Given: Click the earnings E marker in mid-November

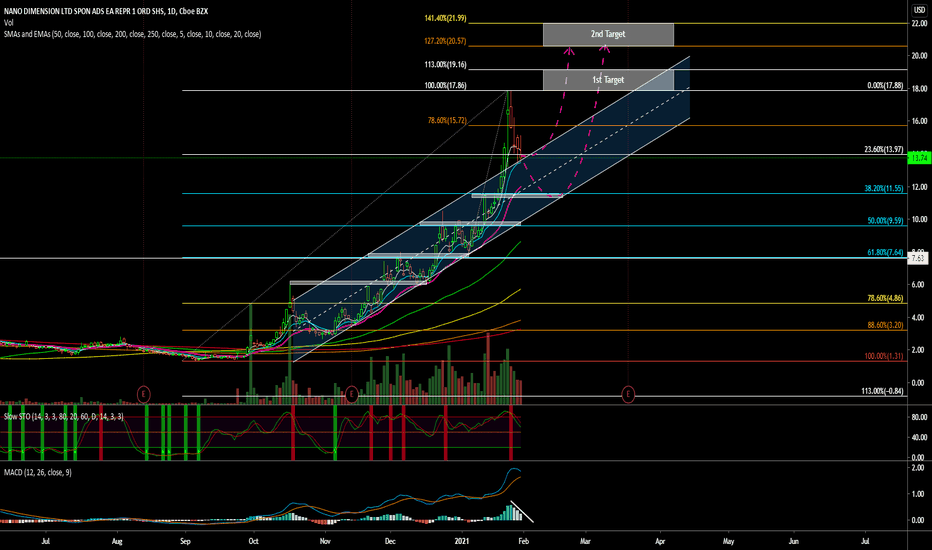Looking at the screenshot, I should (351, 394).
